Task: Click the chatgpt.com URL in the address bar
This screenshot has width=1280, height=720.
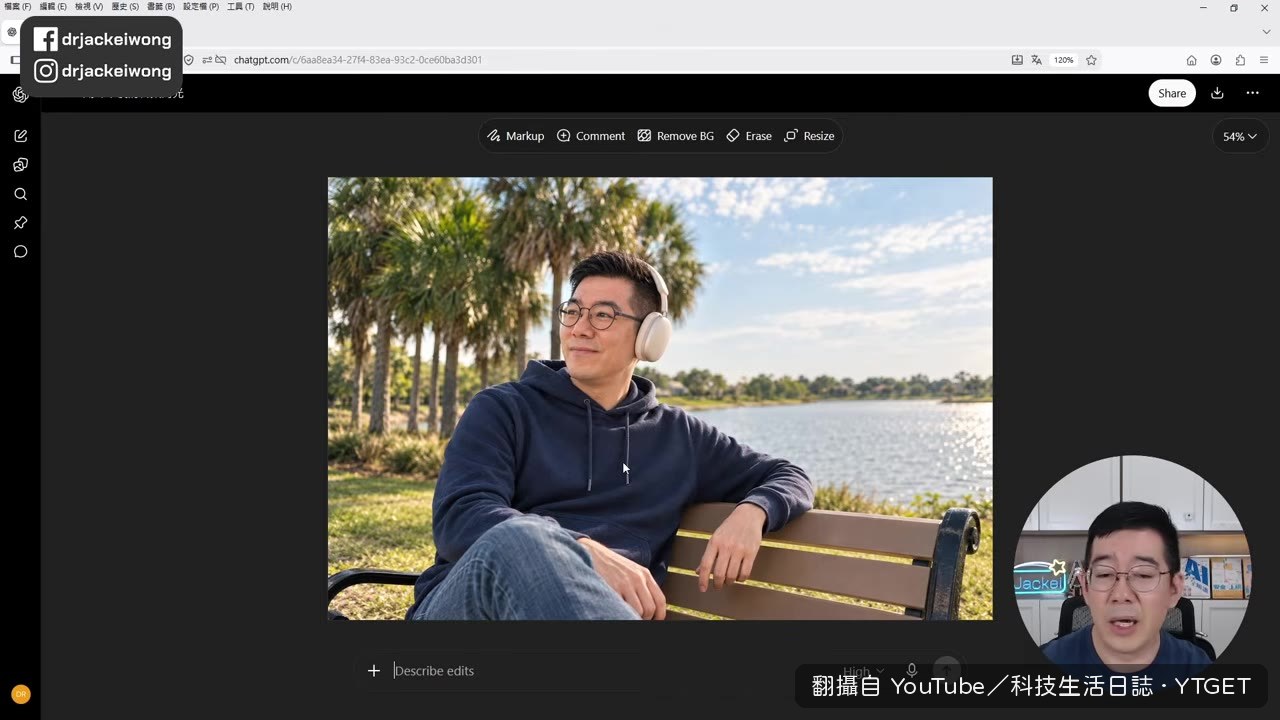Action: [358, 60]
